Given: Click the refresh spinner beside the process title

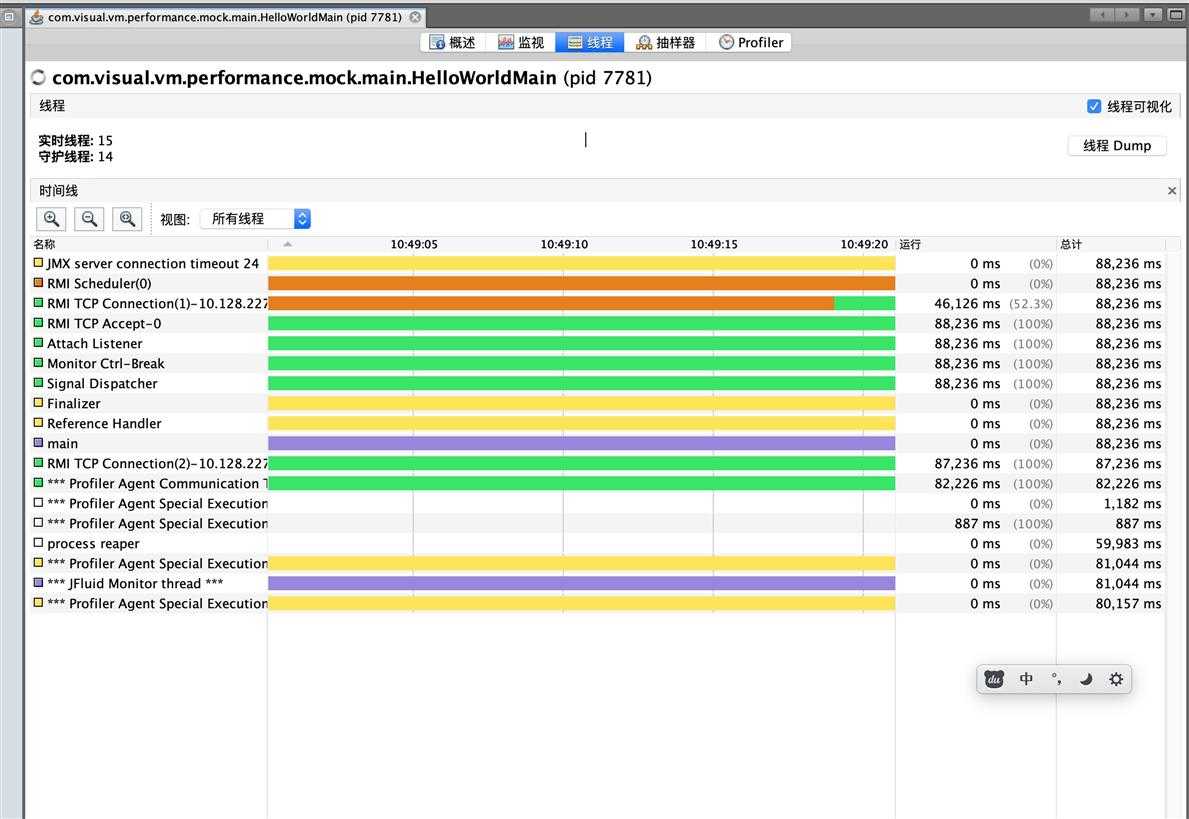Looking at the screenshot, I should click(x=39, y=77).
